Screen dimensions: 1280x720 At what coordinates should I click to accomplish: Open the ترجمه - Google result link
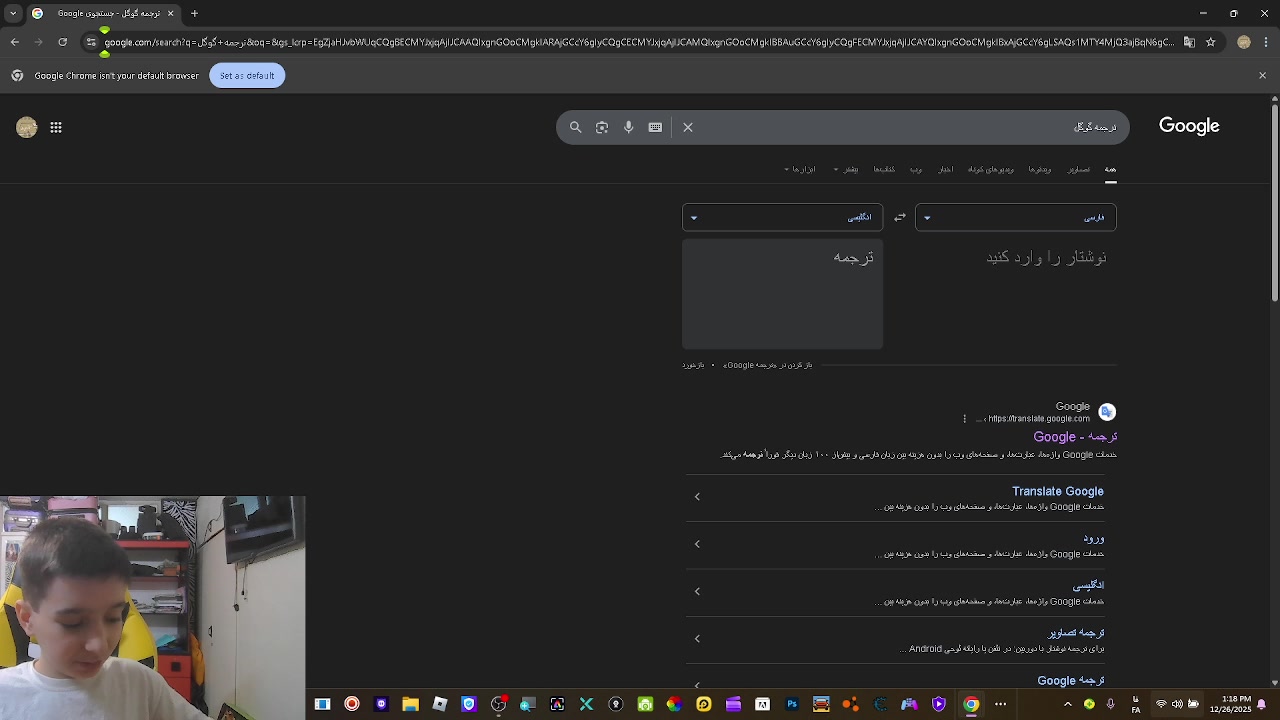coord(1075,437)
